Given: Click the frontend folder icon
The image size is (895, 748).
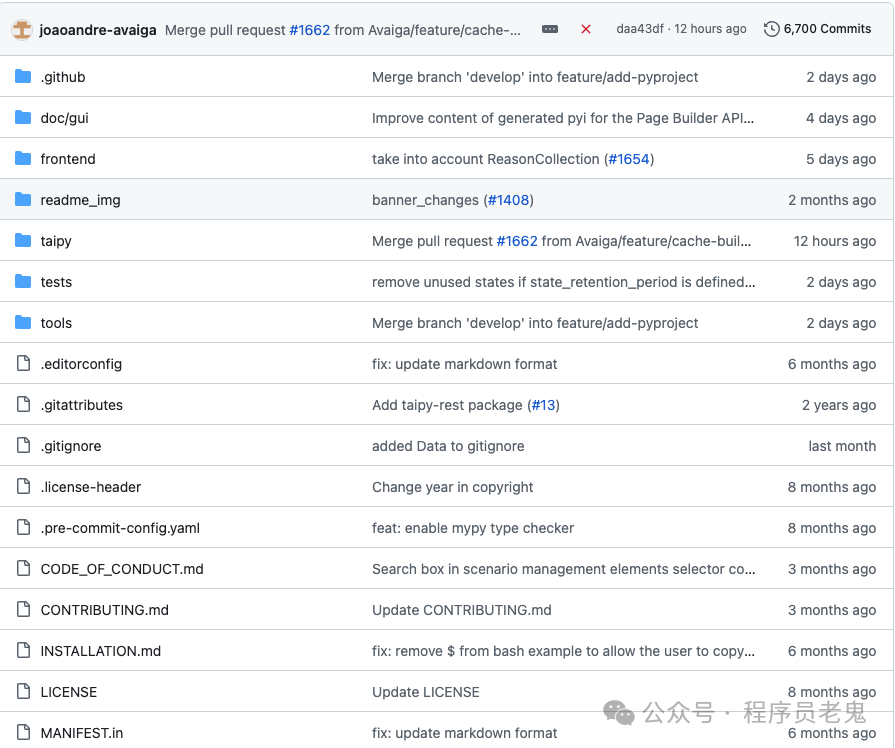Looking at the screenshot, I should point(23,159).
